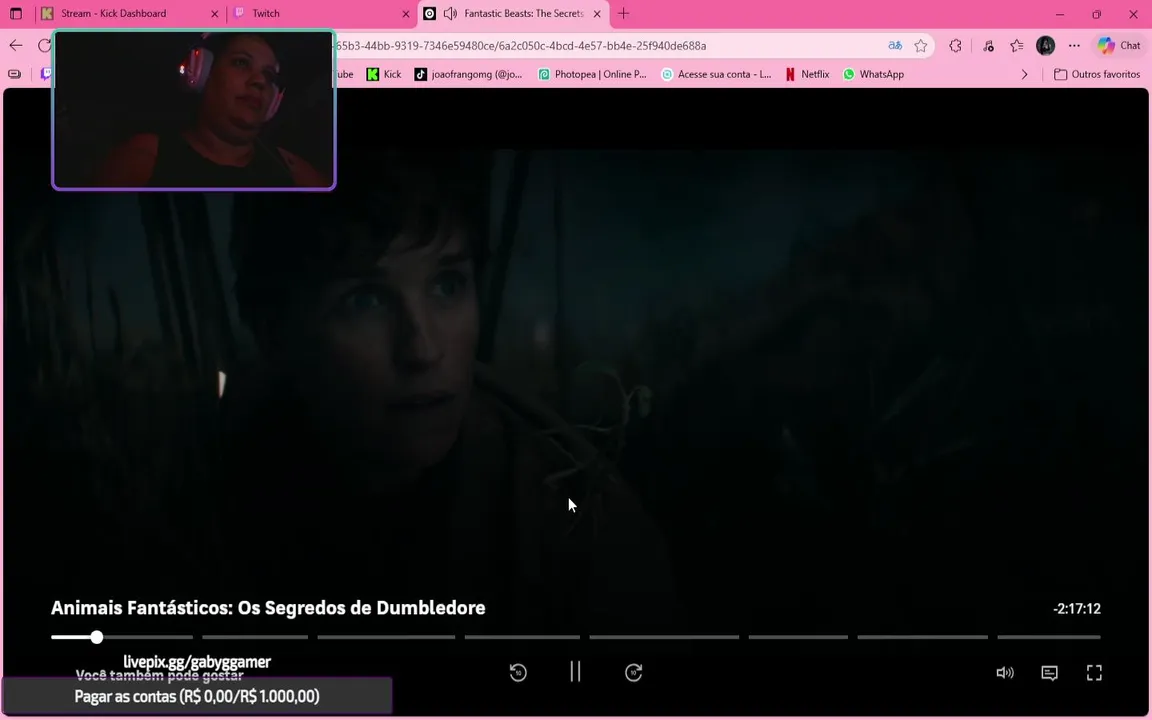Click the Pagar as contas goal bar

point(197,696)
